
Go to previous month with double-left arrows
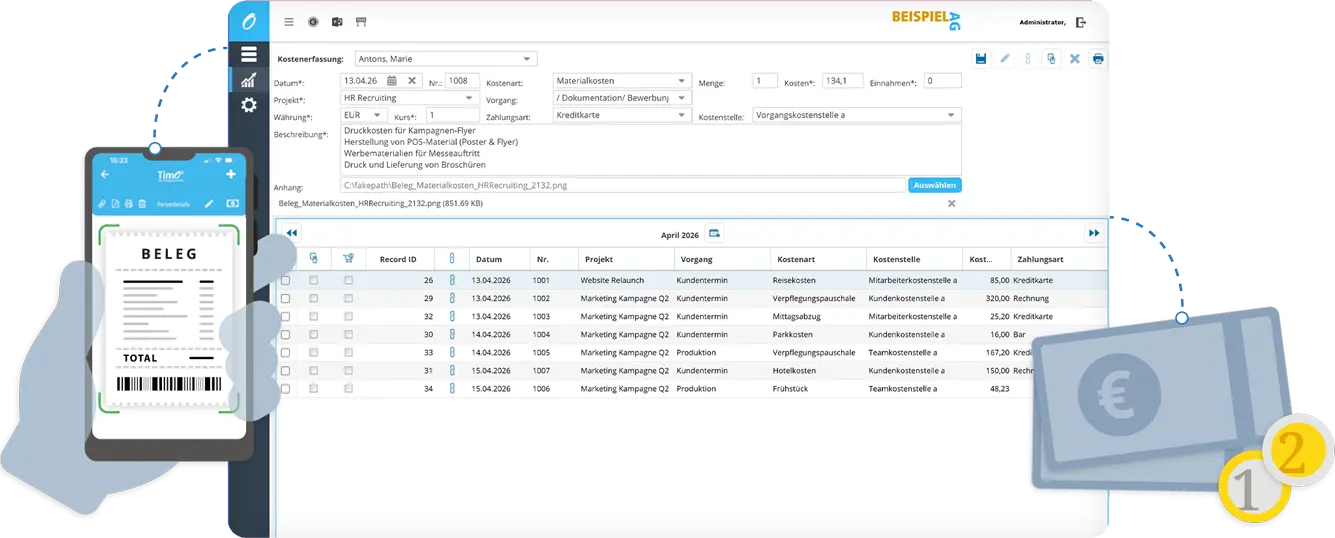click(x=291, y=233)
